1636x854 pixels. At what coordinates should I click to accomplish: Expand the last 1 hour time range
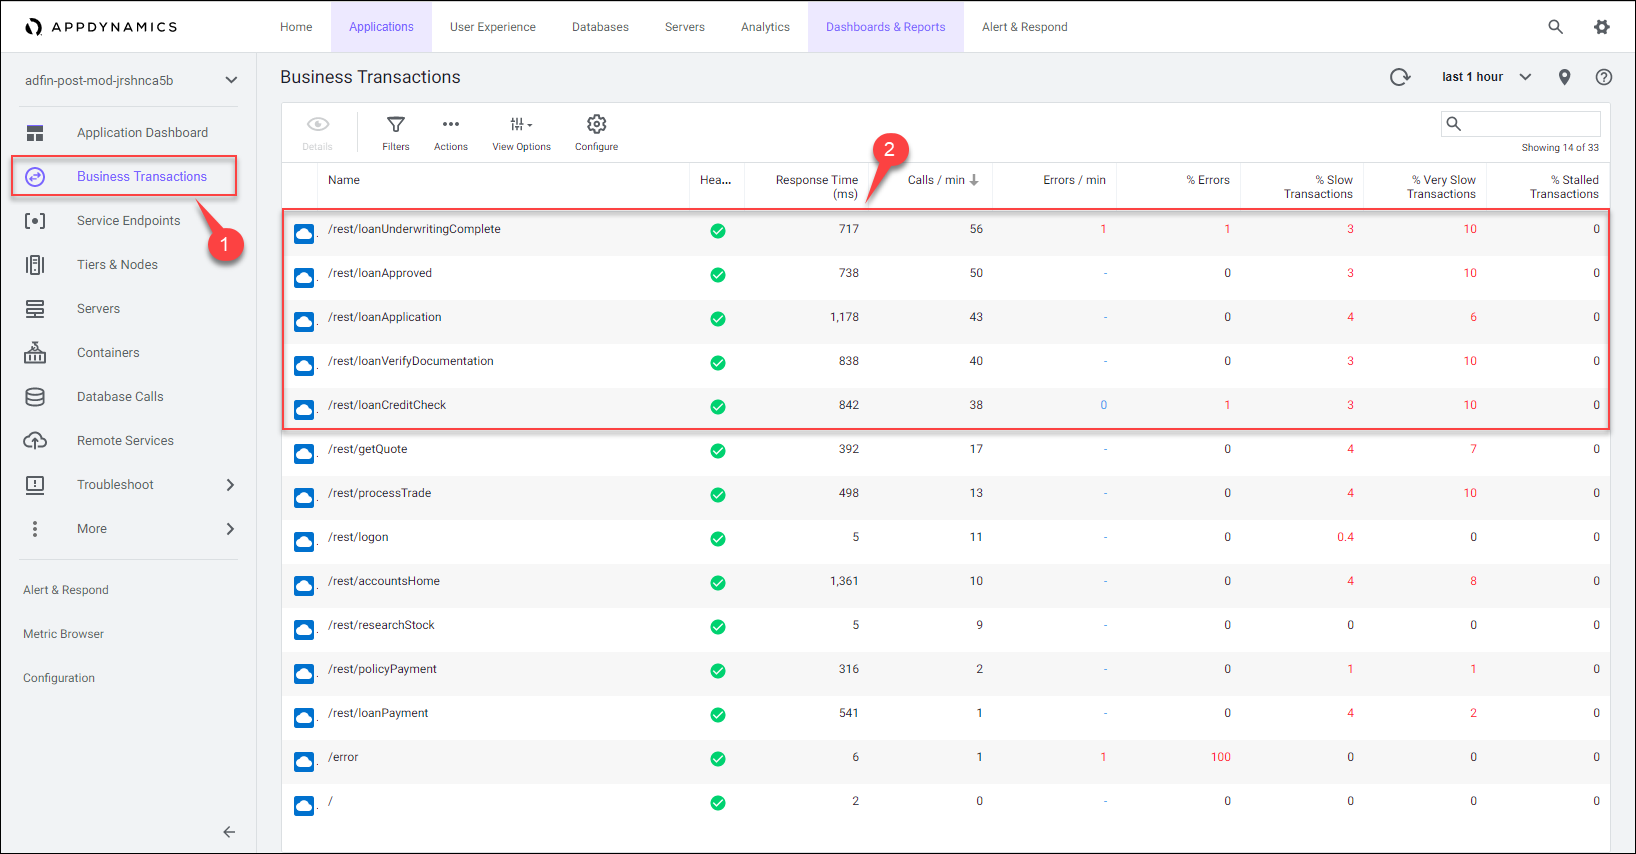pyautogui.click(x=1486, y=77)
